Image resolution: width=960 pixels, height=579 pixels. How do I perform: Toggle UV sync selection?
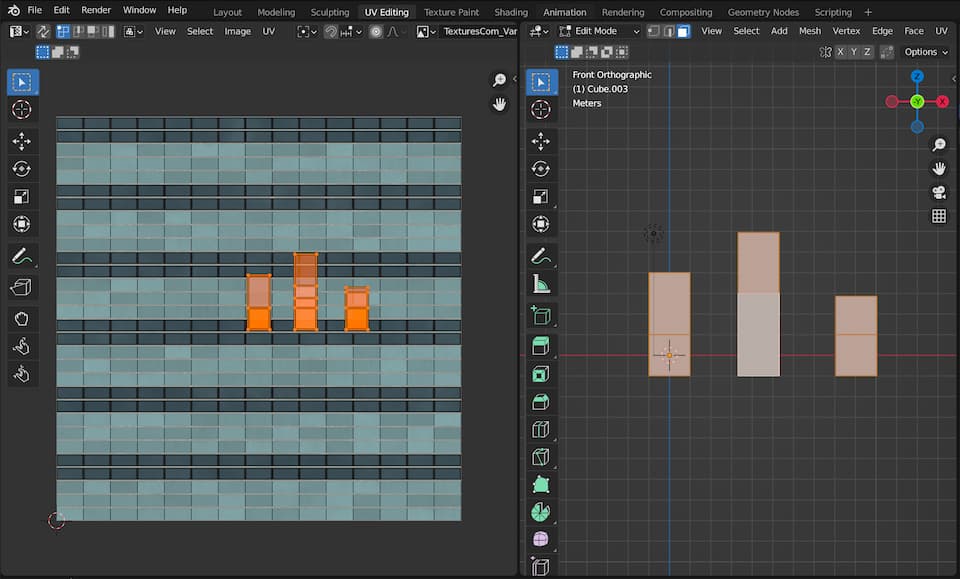44,31
